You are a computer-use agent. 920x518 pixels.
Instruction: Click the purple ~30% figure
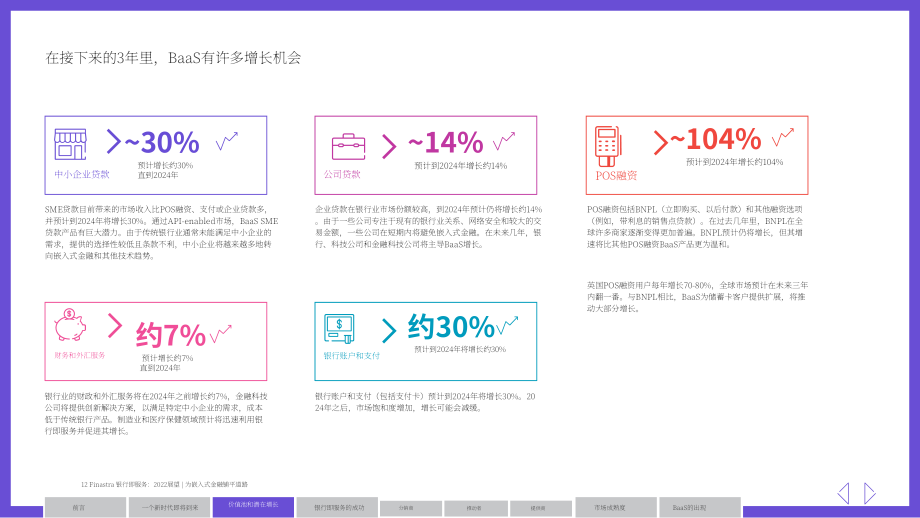[162, 143]
